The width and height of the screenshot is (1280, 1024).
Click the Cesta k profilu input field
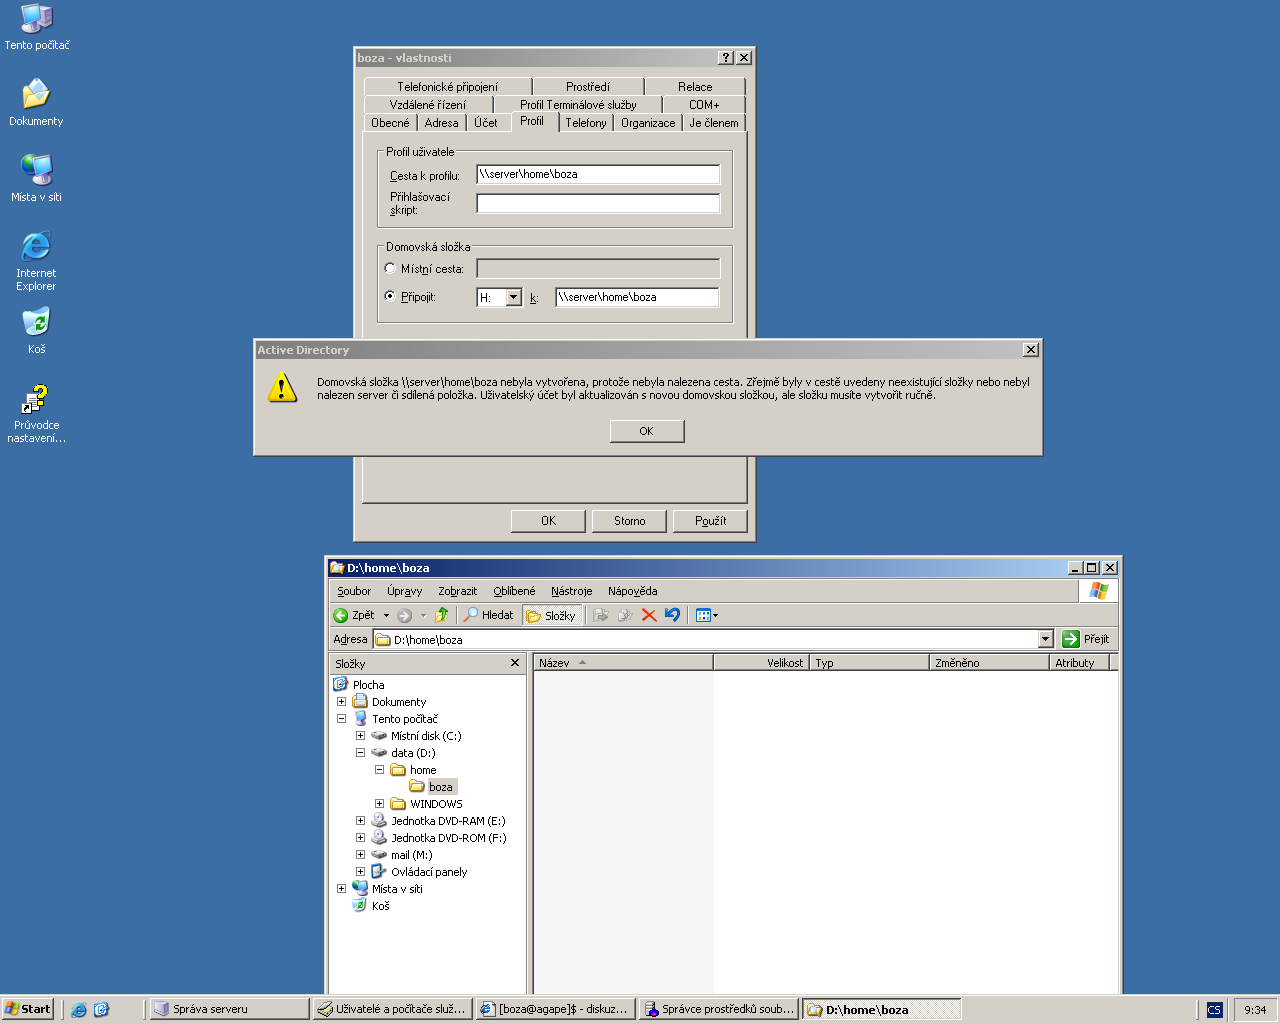[598, 174]
